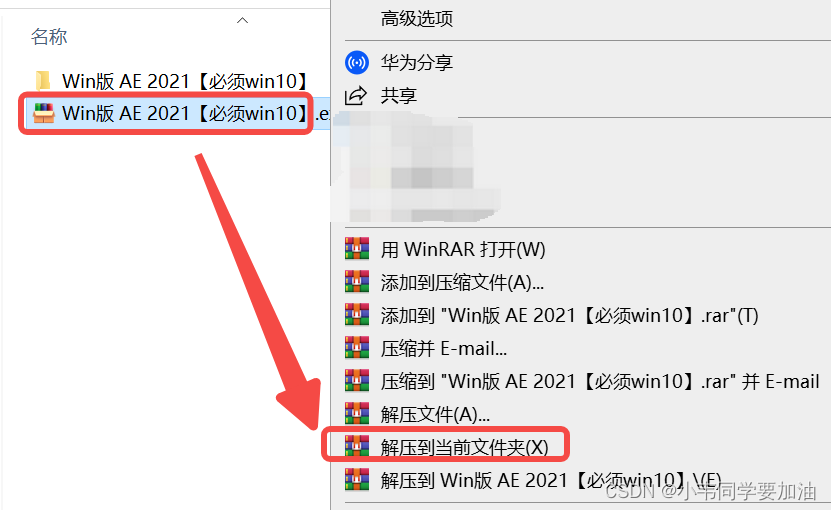Click the Huawei Share blue icon
Image resolution: width=831 pixels, height=510 pixels.
(357, 63)
